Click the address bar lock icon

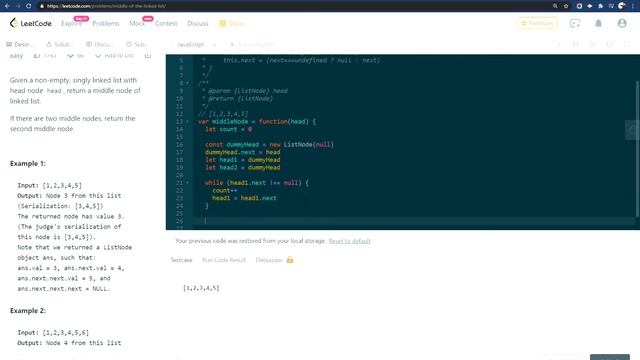42,6
